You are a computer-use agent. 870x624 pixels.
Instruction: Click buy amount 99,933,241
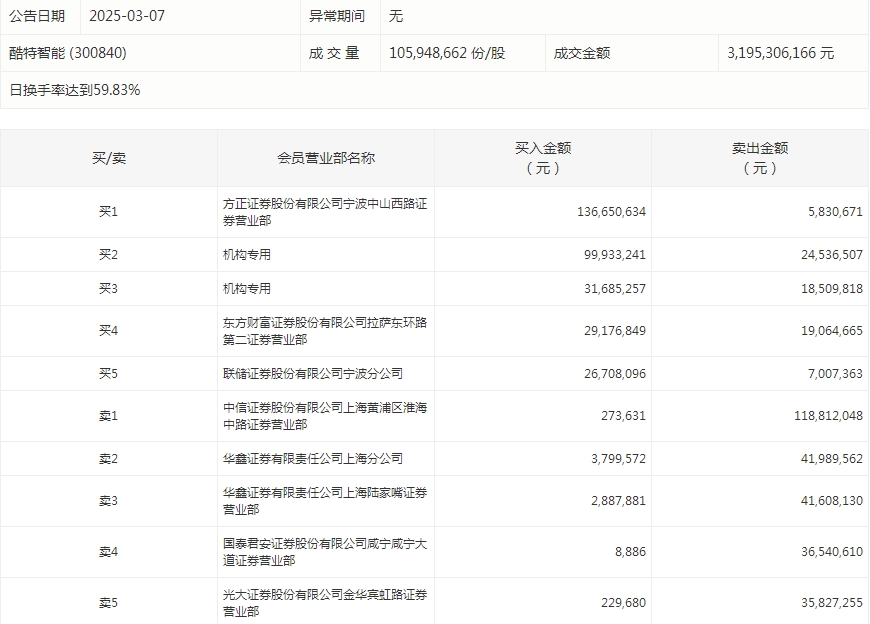coord(615,255)
